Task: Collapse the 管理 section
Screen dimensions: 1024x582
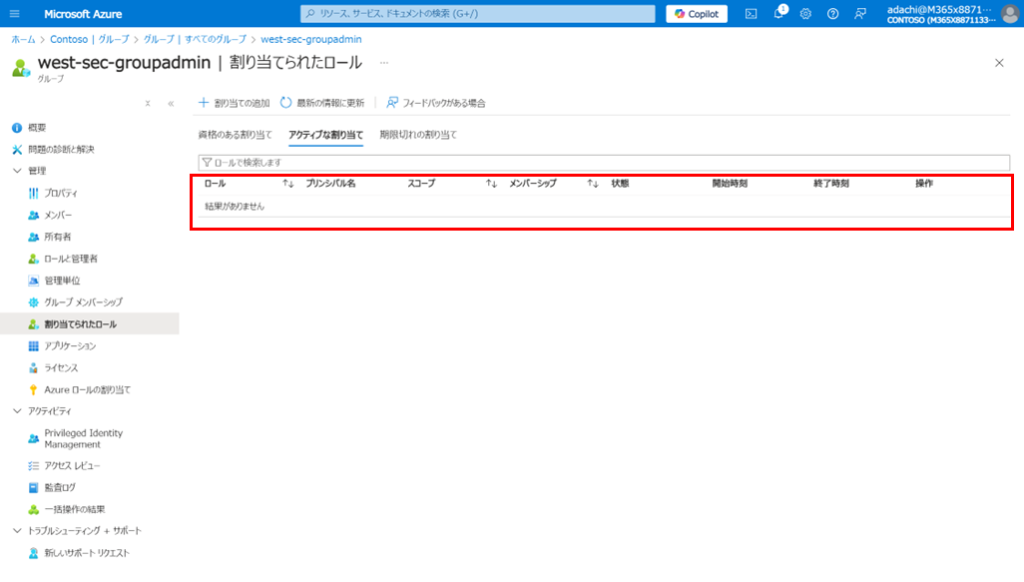Action: tap(17, 171)
